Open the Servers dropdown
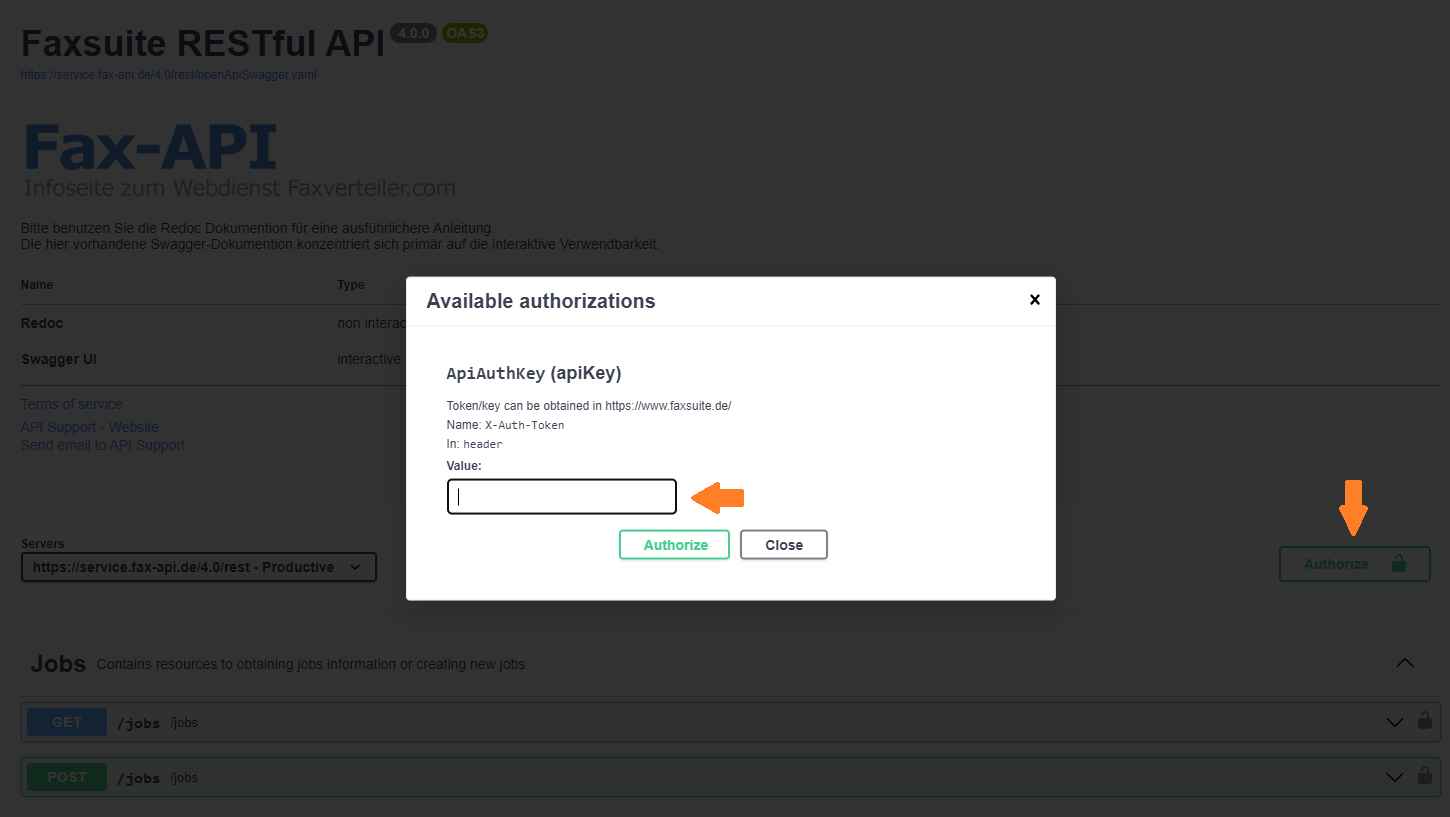 click(199, 567)
